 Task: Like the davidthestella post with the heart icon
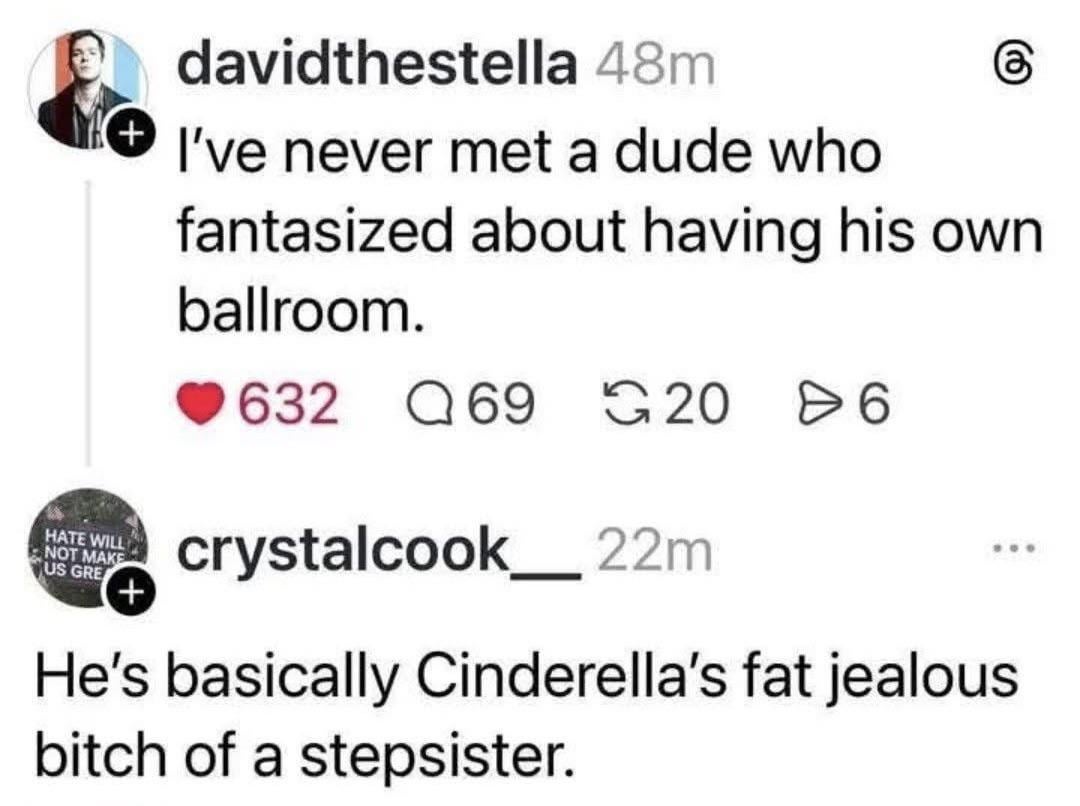tap(203, 405)
